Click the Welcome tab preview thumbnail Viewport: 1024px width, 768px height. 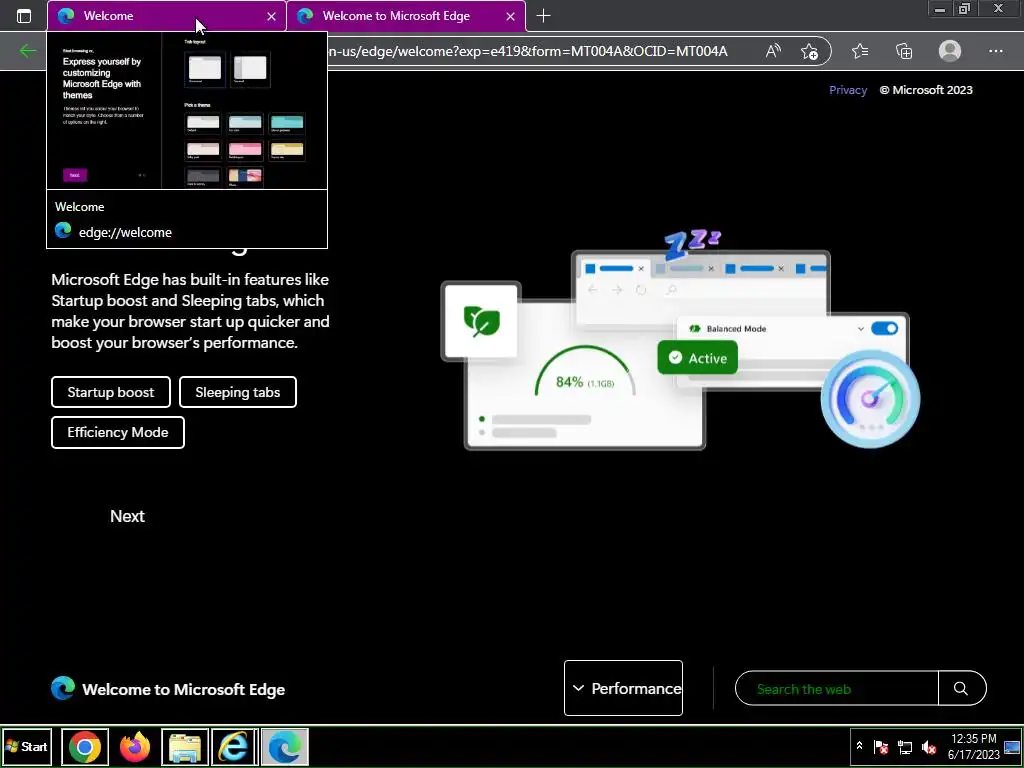coord(187,111)
